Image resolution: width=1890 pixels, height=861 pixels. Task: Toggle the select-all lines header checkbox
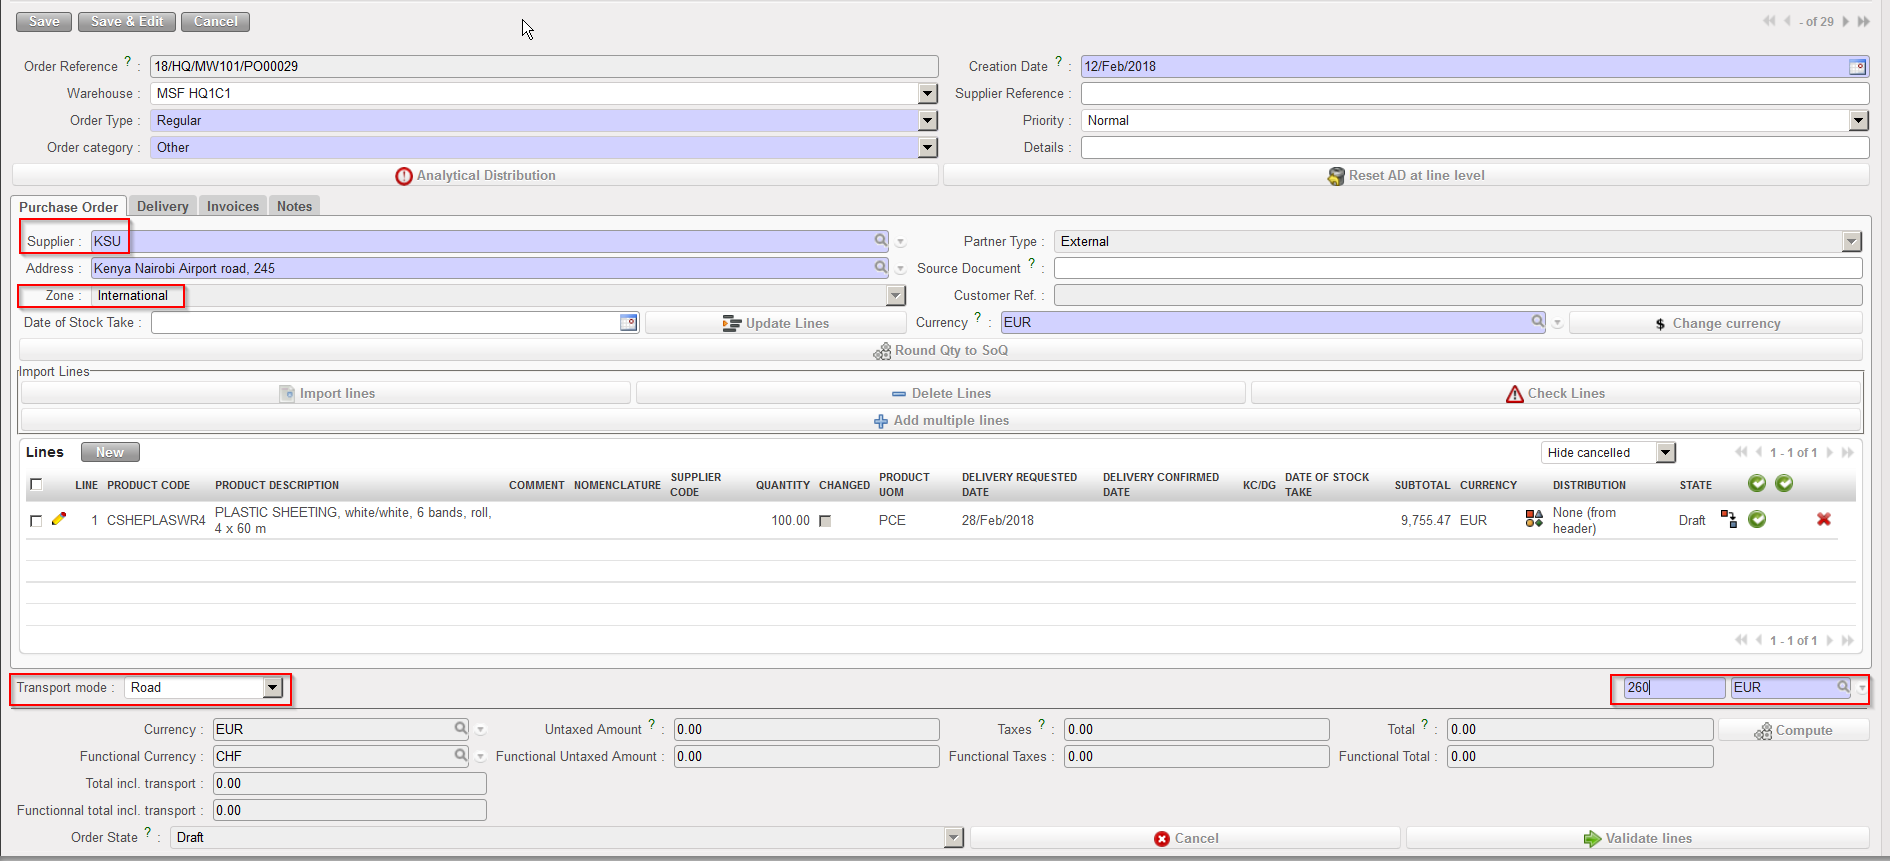coord(36,485)
